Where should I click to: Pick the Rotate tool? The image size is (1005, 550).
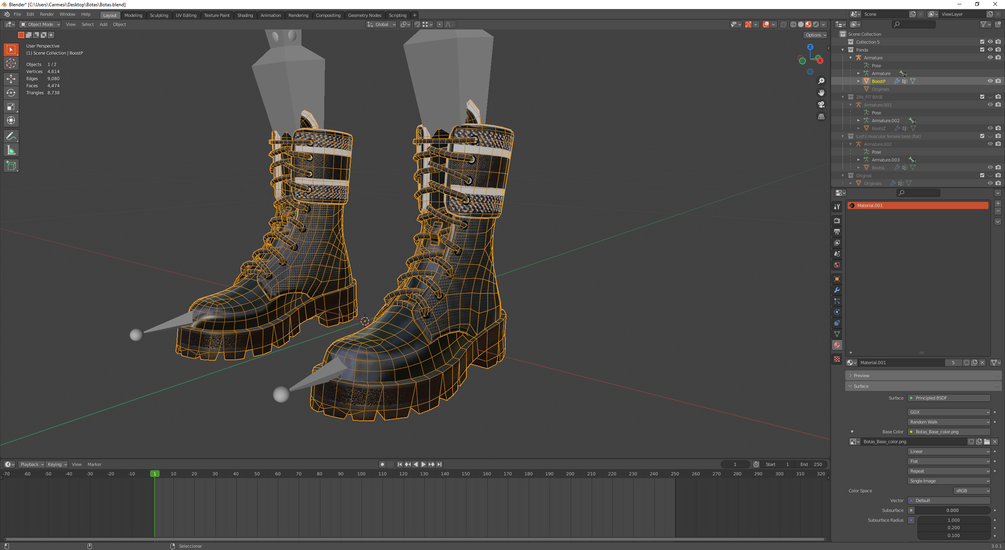click(x=11, y=93)
